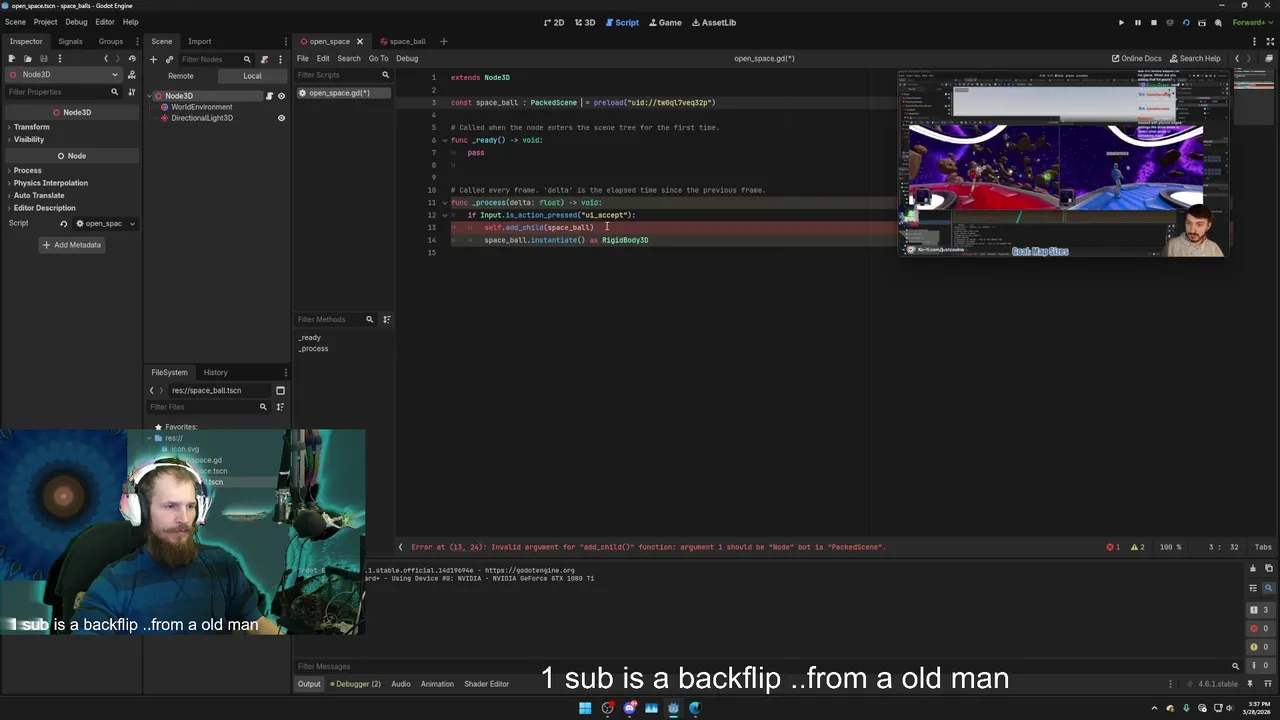Toggle visibility of DirectionalLight3D node
The height and width of the screenshot is (720, 1280).
coord(281,118)
